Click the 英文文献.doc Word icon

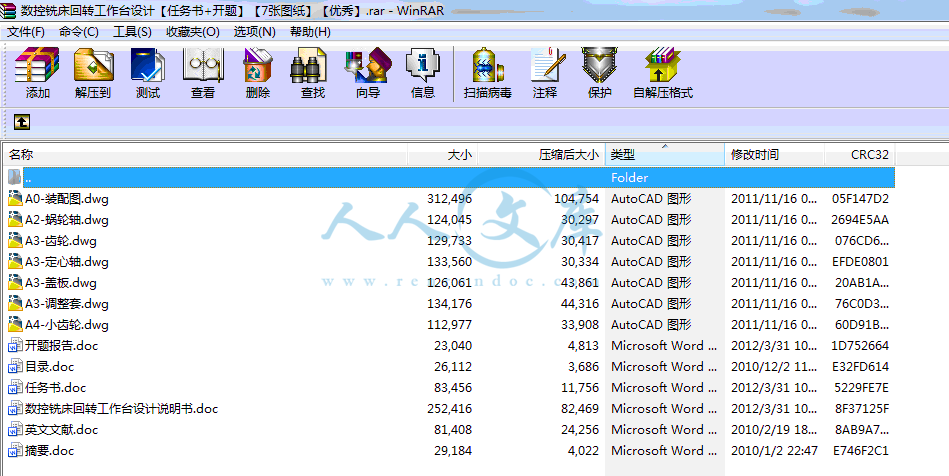tap(15, 429)
